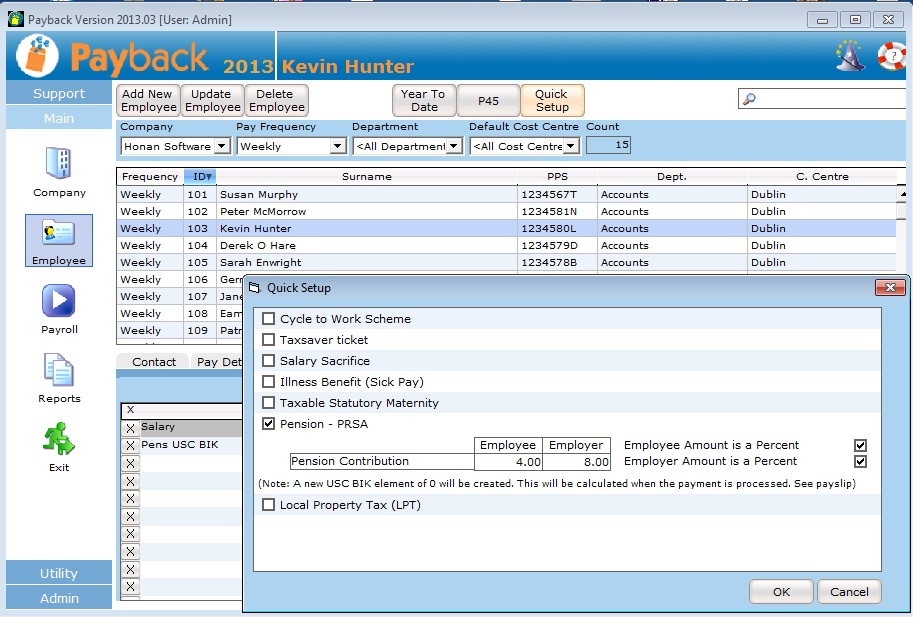Uncheck the Pension - PRSA checkbox

268,424
